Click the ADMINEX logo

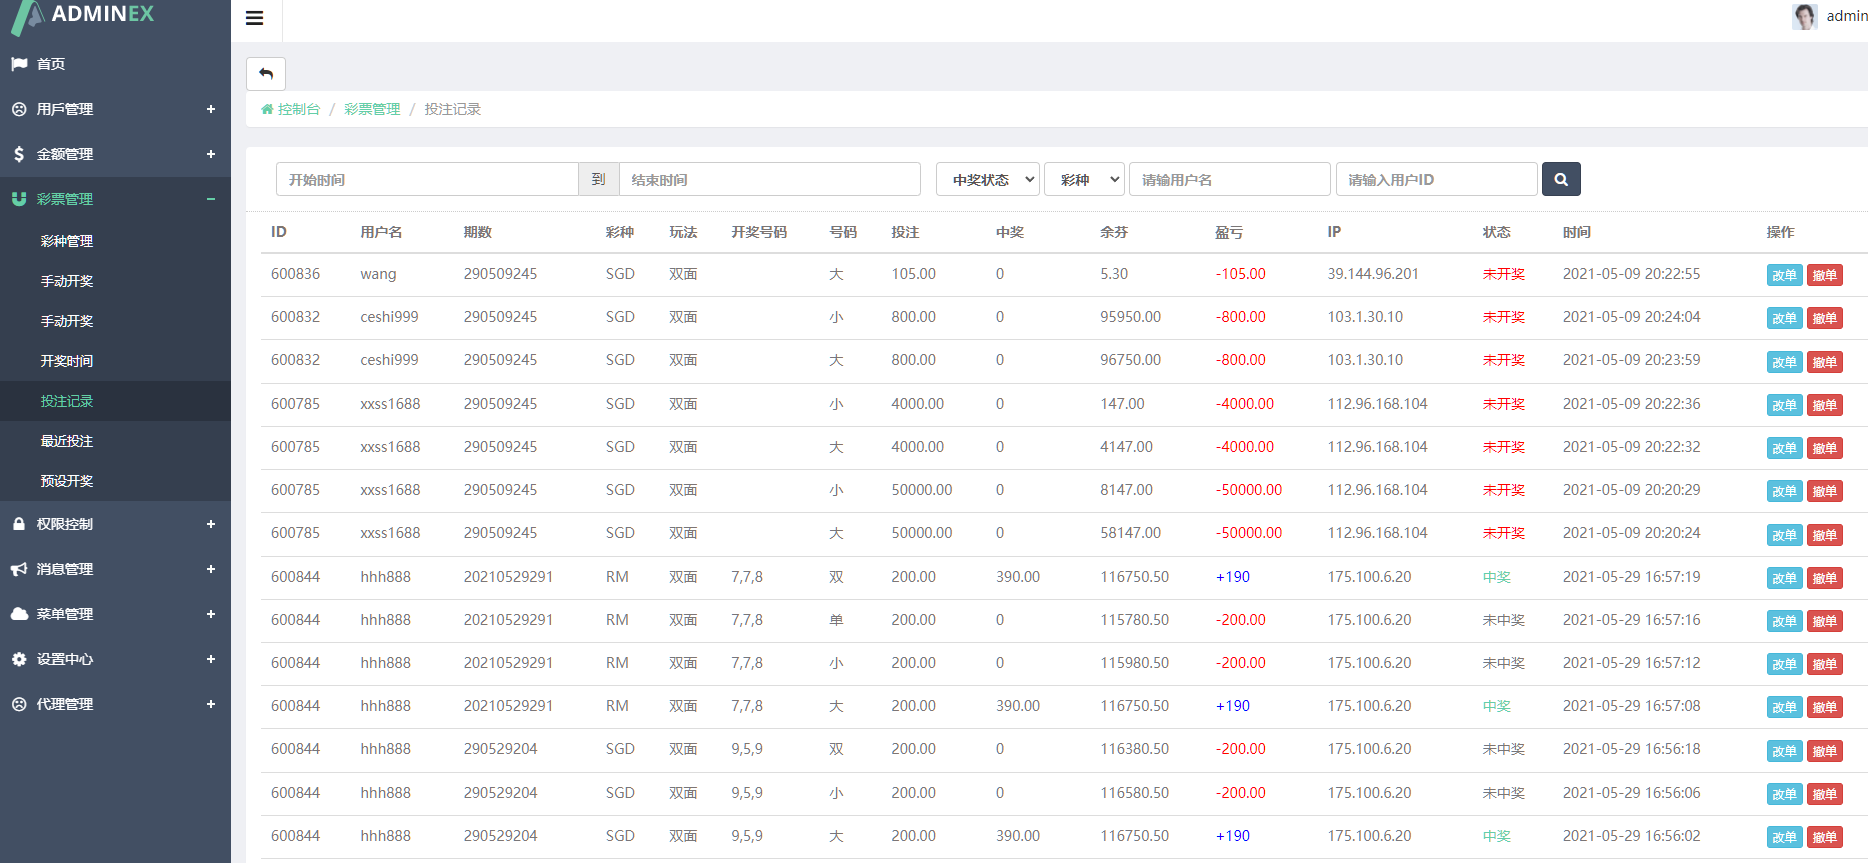tap(85, 15)
